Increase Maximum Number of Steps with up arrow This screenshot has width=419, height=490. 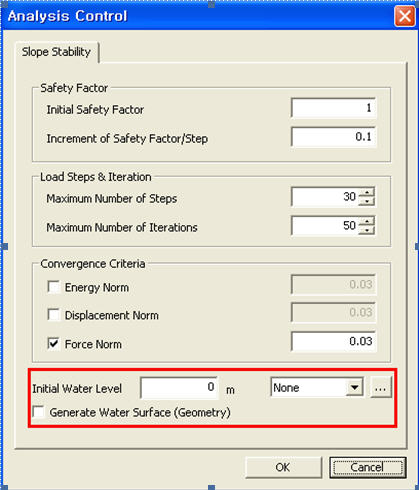coord(367,192)
